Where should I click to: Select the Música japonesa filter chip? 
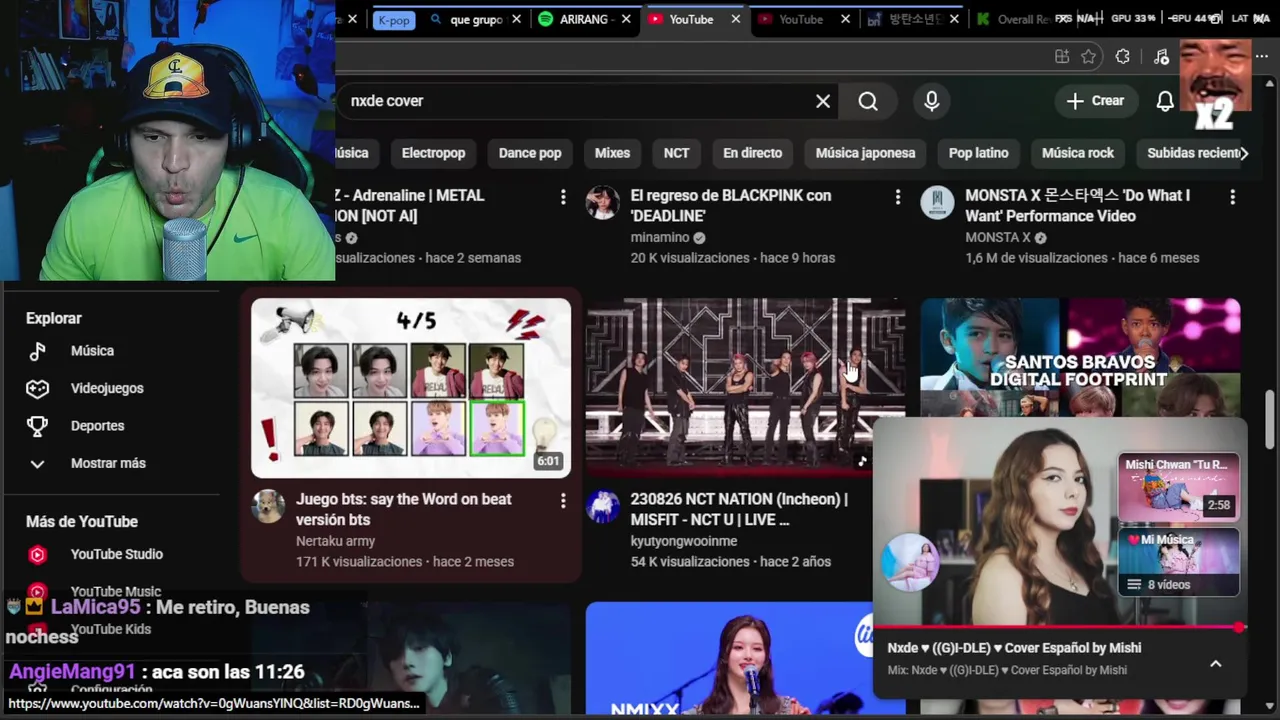click(x=865, y=153)
